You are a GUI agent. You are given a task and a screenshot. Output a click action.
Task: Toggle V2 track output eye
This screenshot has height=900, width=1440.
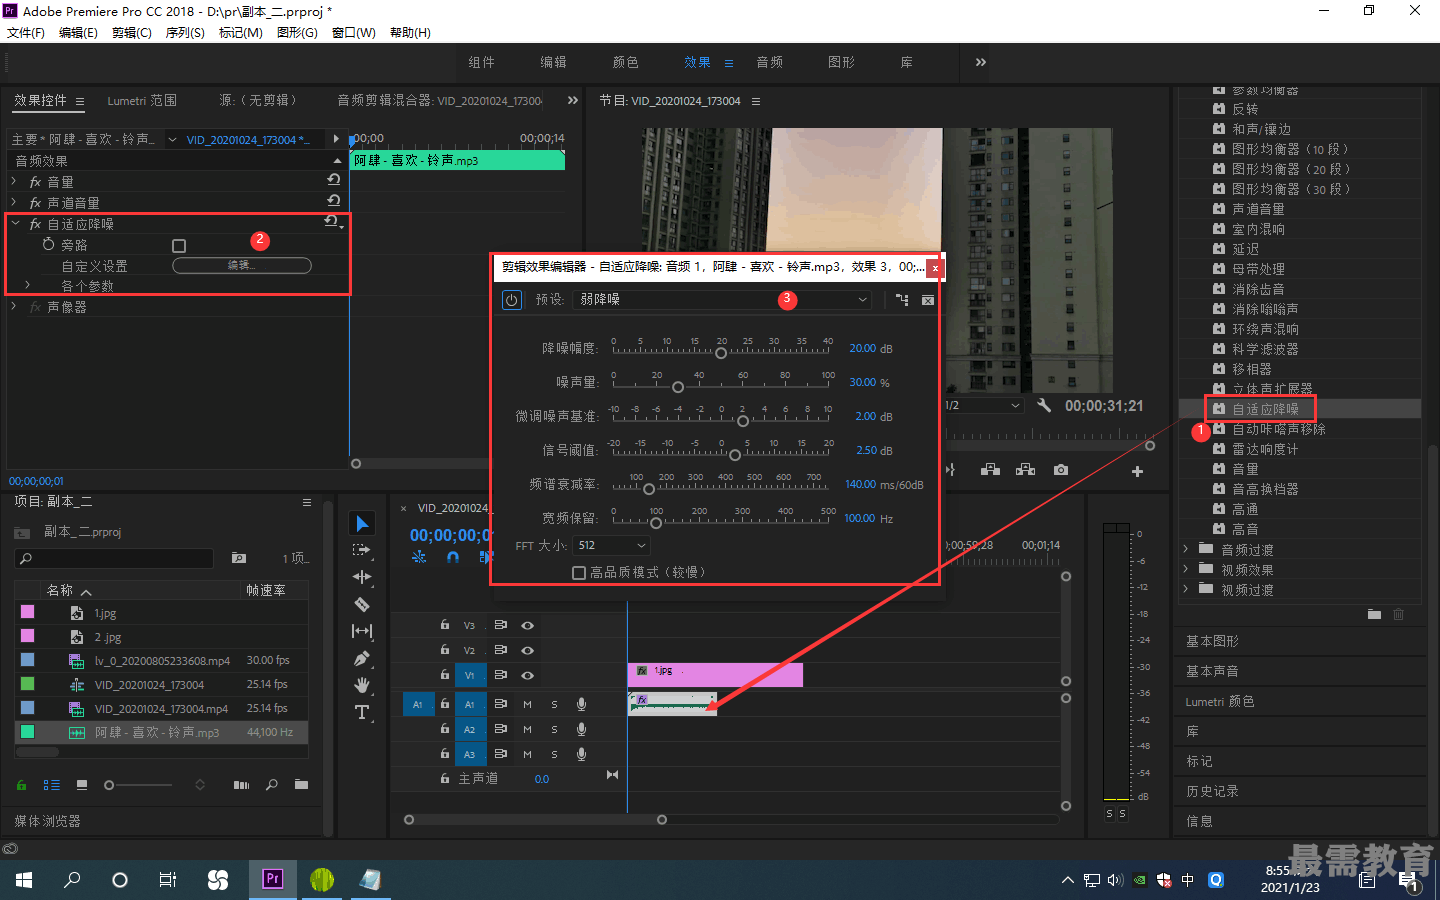527,650
